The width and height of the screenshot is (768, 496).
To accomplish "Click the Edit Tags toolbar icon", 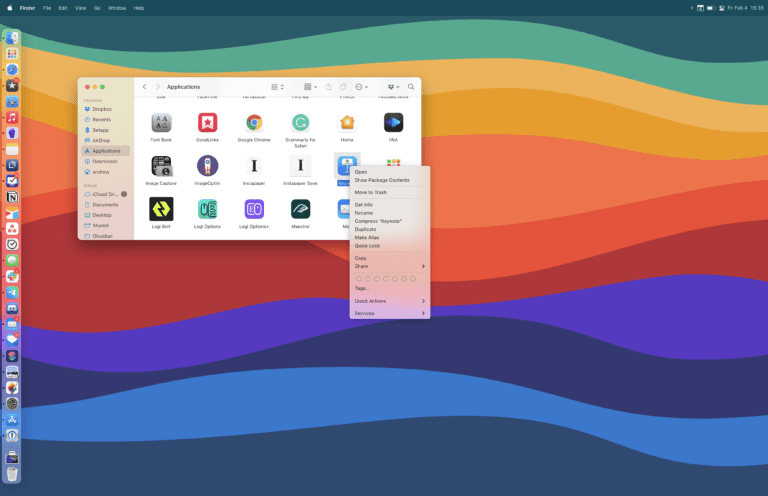I will pyautogui.click(x=343, y=87).
